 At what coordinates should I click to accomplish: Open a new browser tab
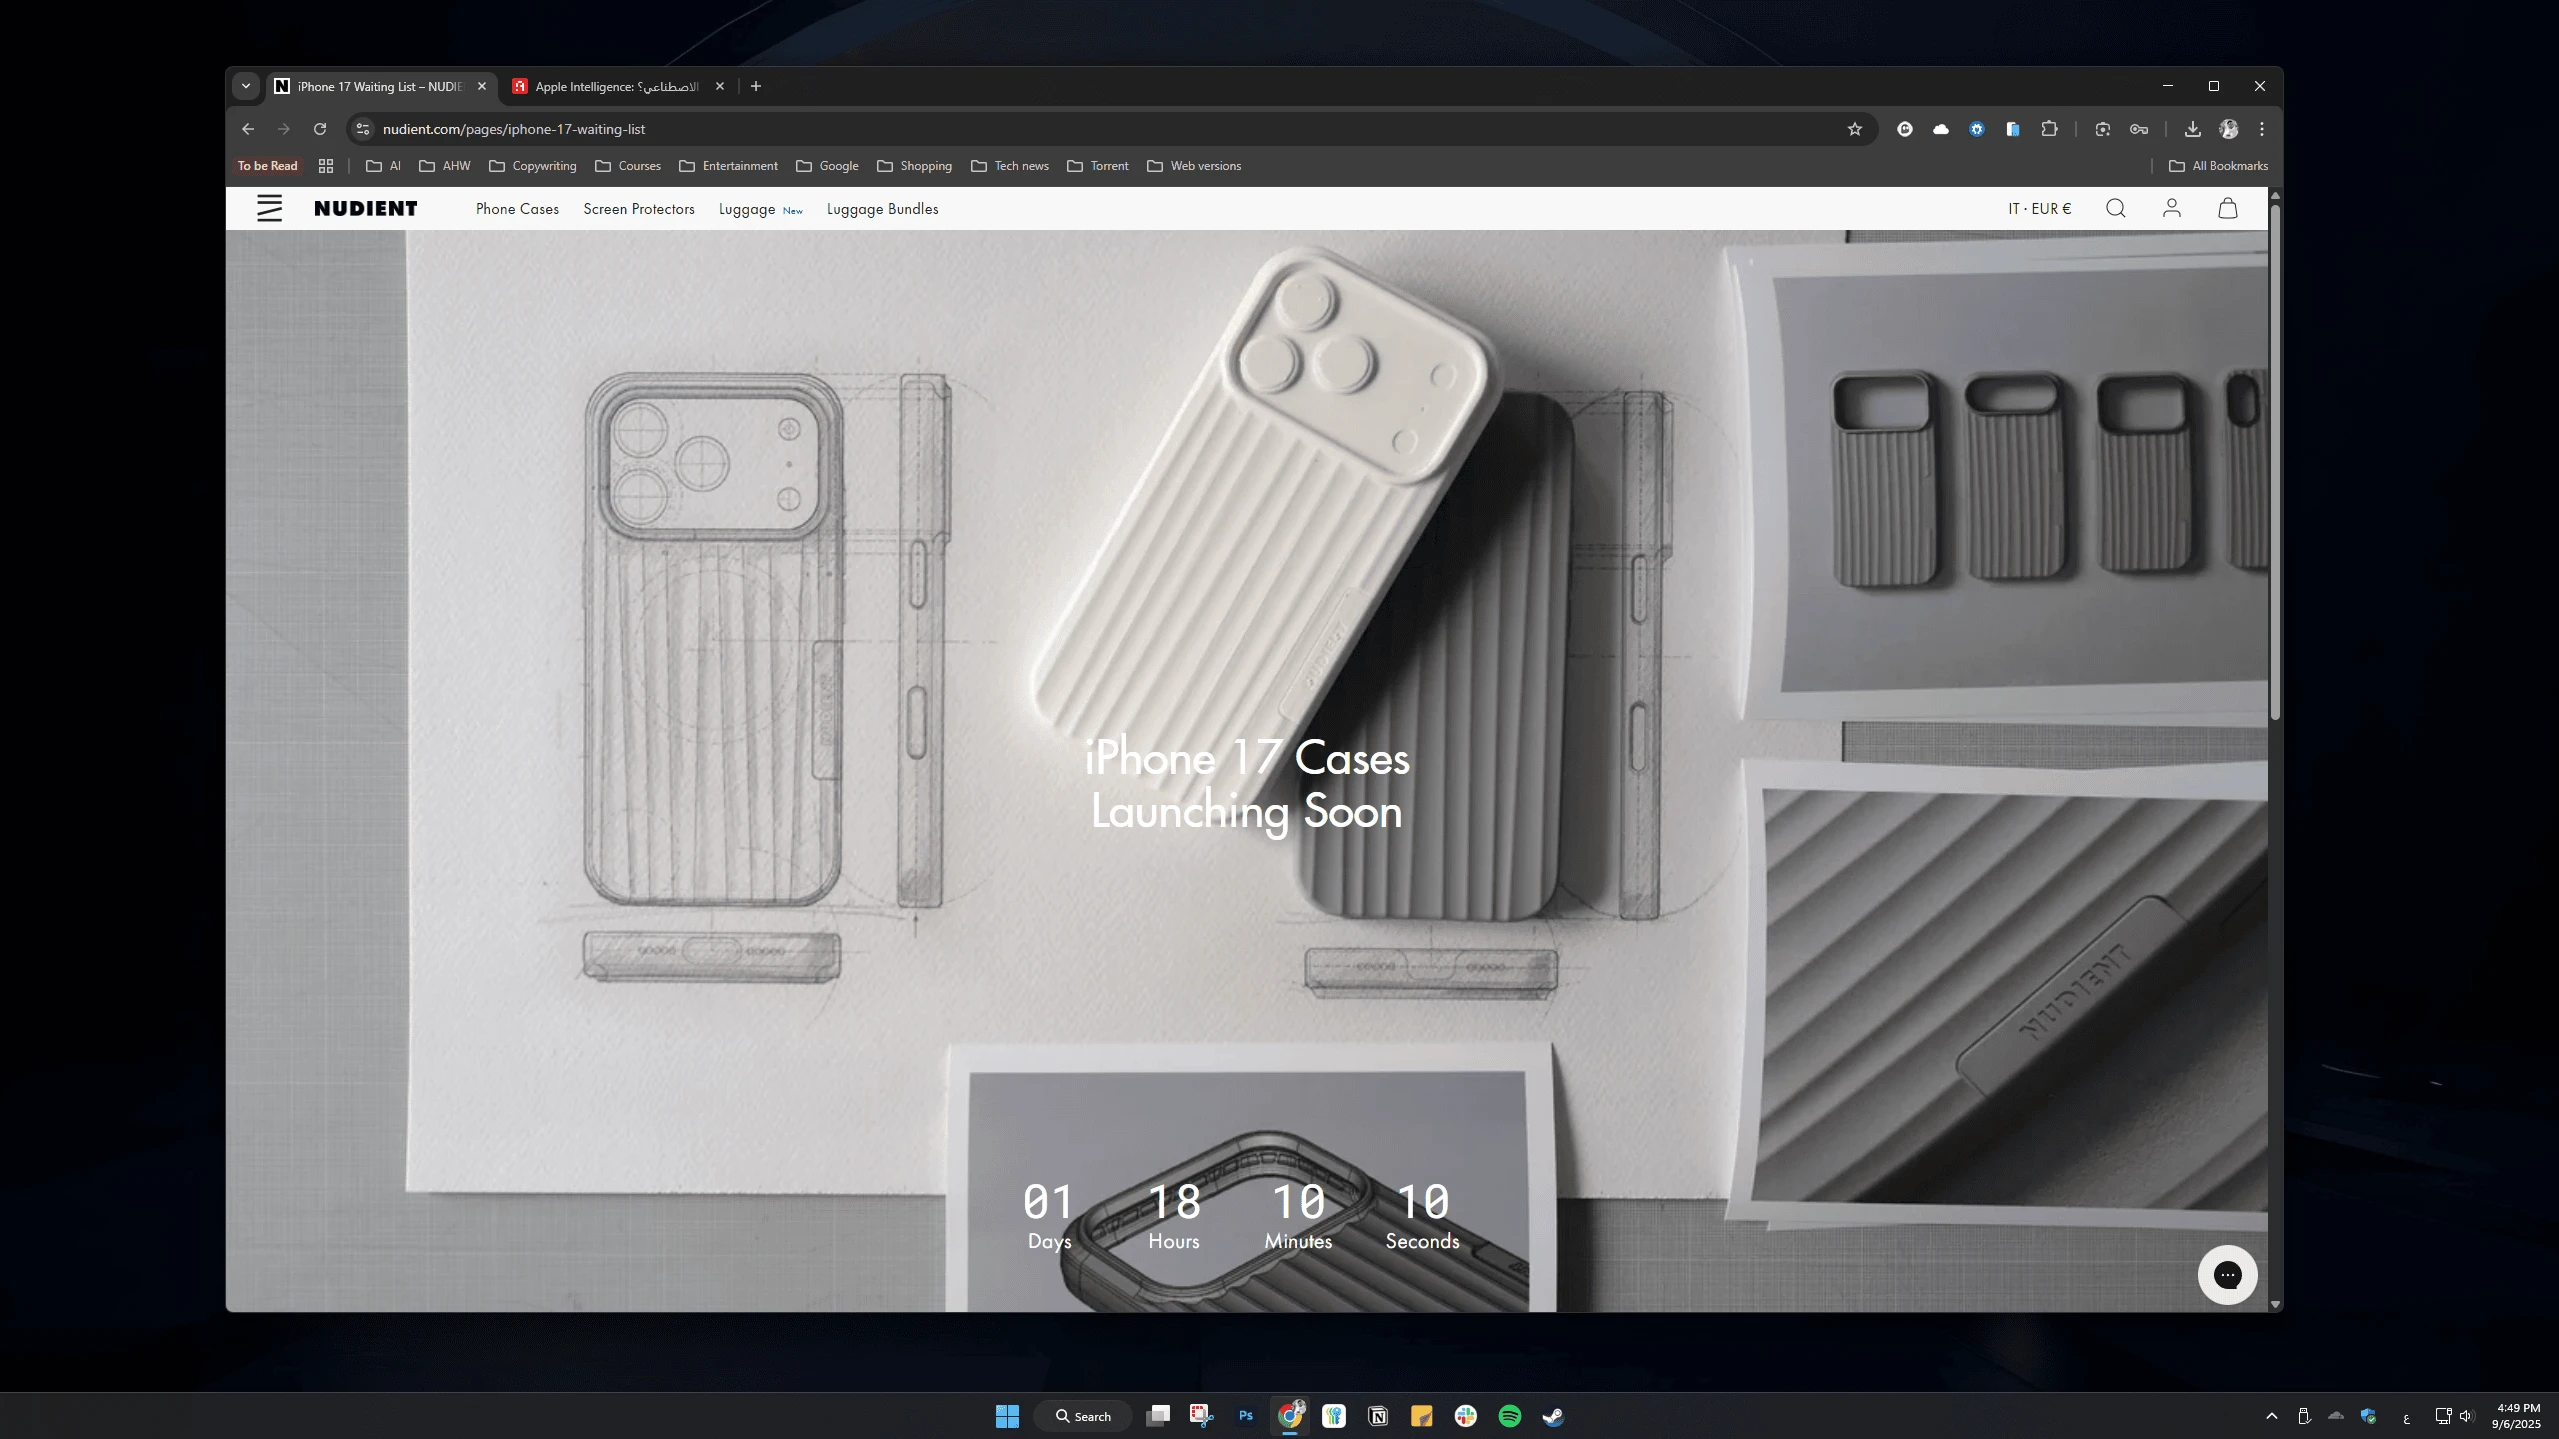(x=756, y=86)
